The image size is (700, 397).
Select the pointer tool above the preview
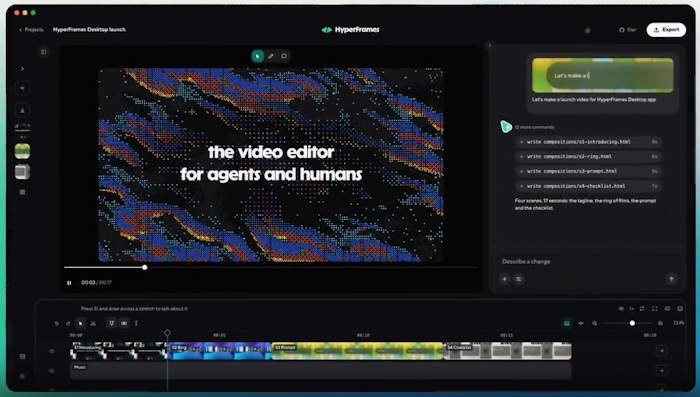(258, 56)
